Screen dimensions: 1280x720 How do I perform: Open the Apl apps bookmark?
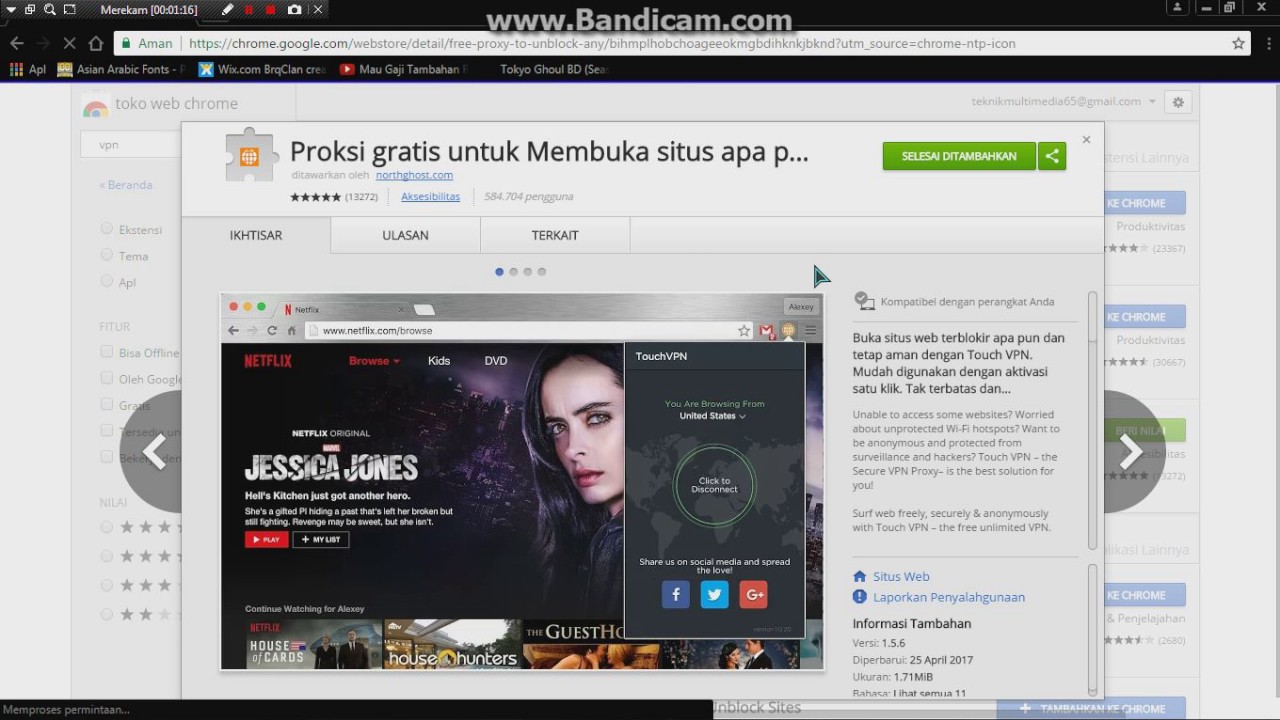pyautogui.click(x=28, y=69)
